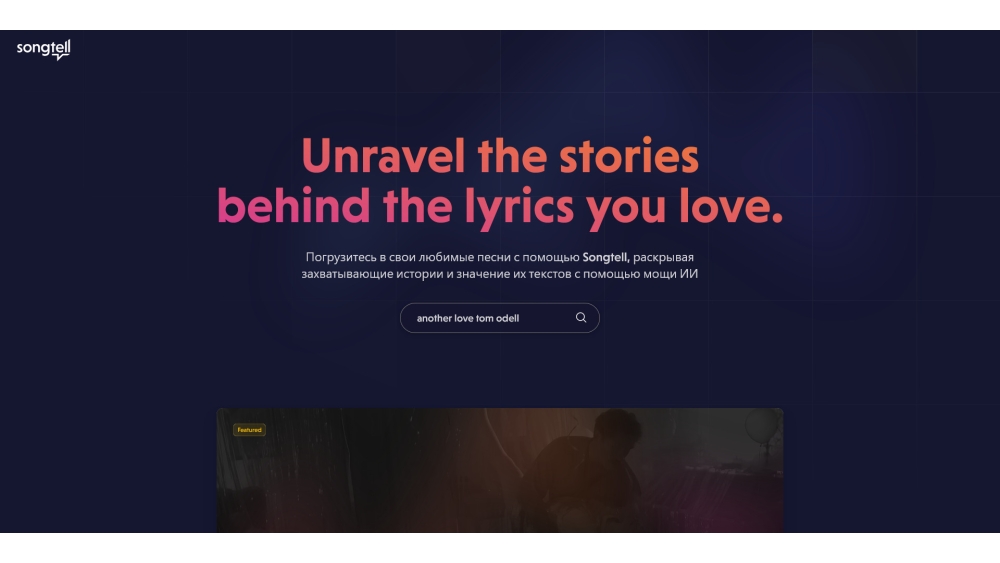Click the word 'odell' inside the search box
Viewport: 1000px width, 563px height.
coord(507,318)
